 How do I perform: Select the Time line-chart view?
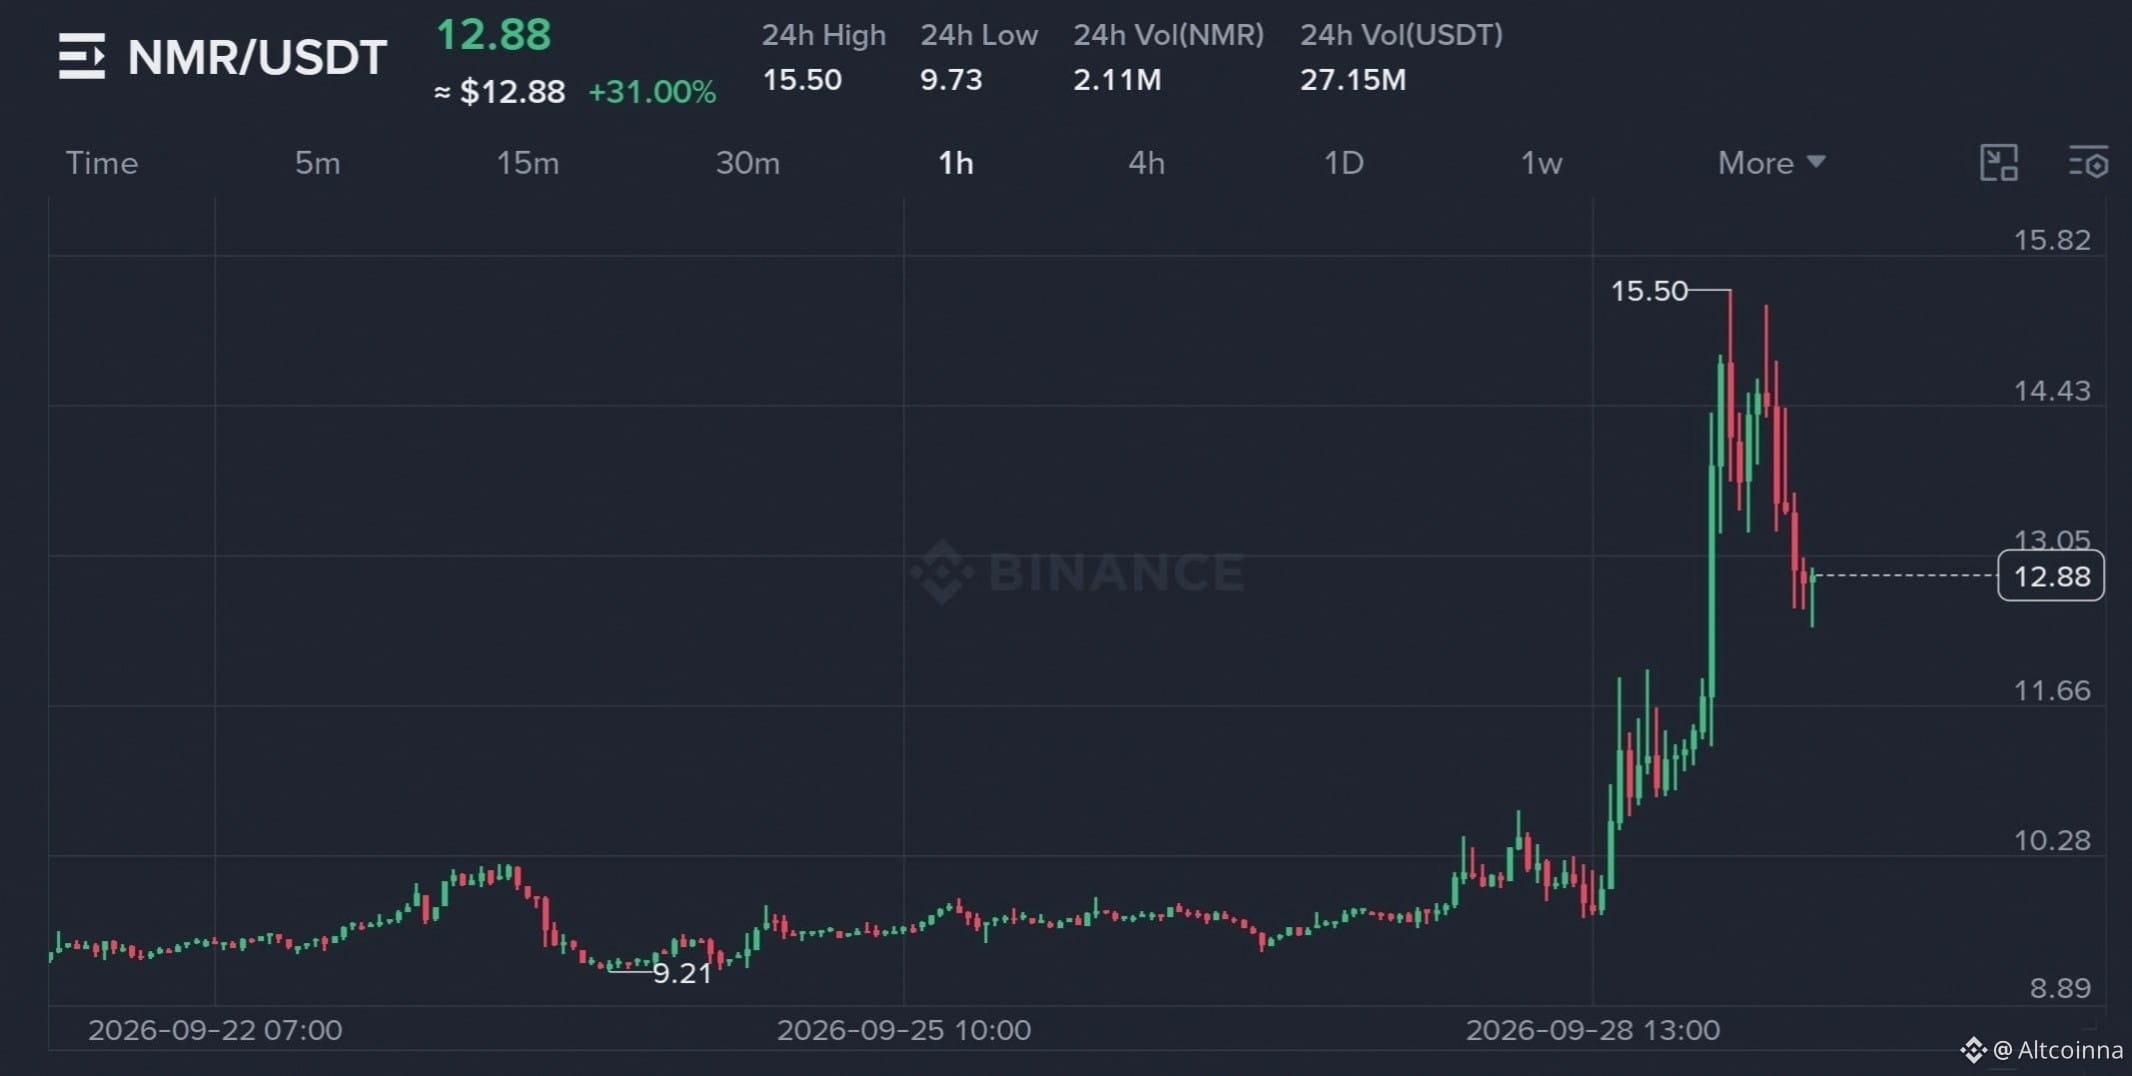pyautogui.click(x=101, y=163)
